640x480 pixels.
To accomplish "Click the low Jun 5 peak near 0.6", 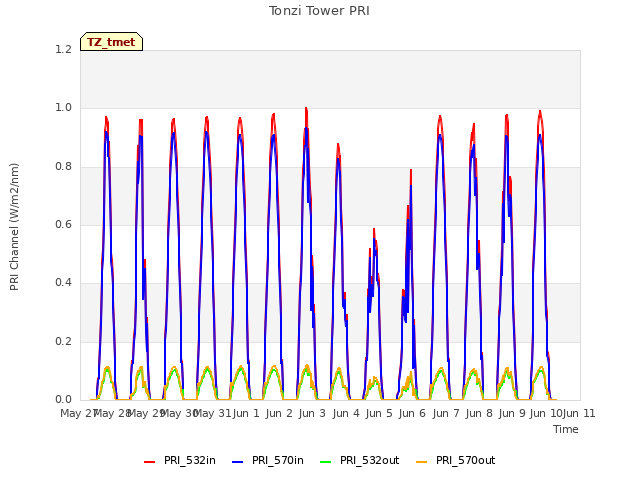I will pos(374,230).
